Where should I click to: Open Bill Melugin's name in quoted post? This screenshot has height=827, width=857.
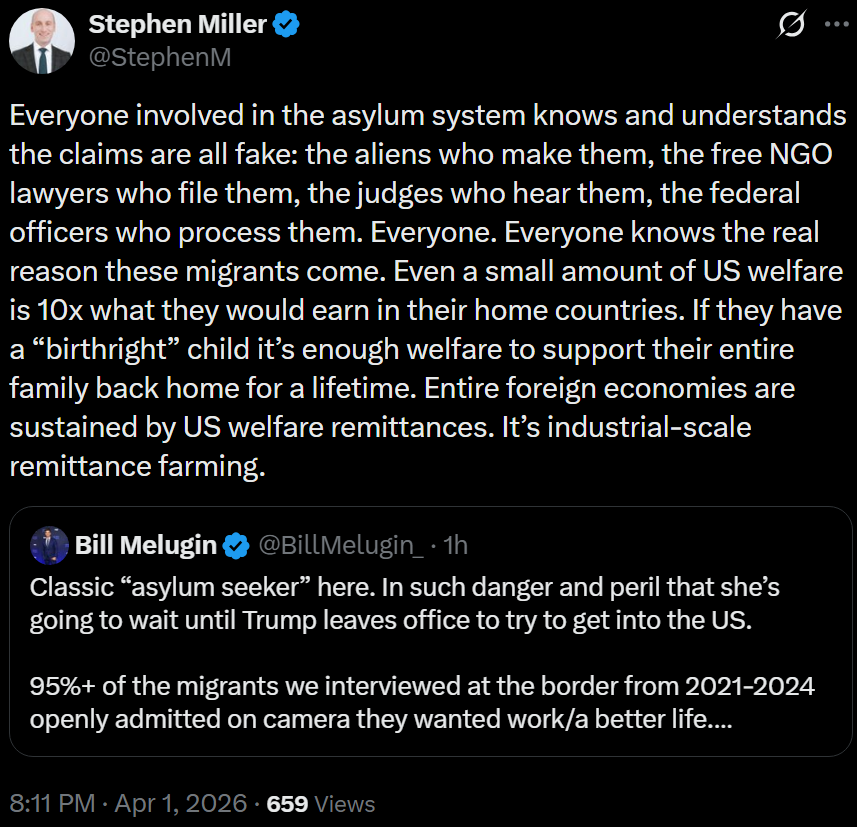[145, 545]
